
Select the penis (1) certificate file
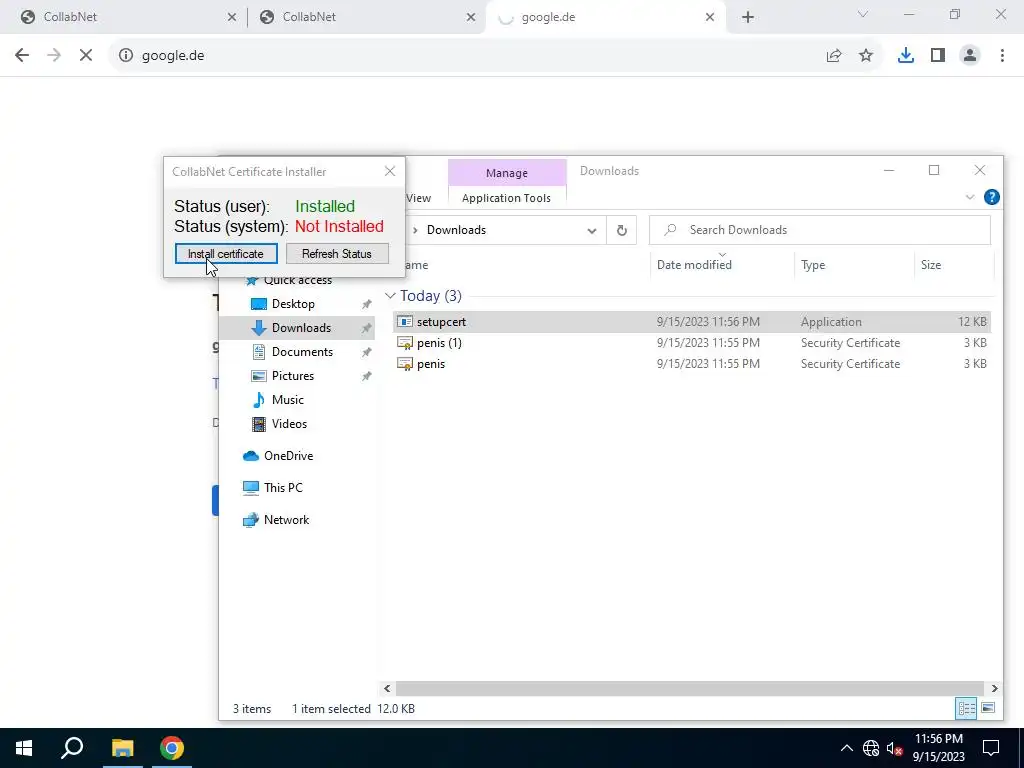click(692, 343)
